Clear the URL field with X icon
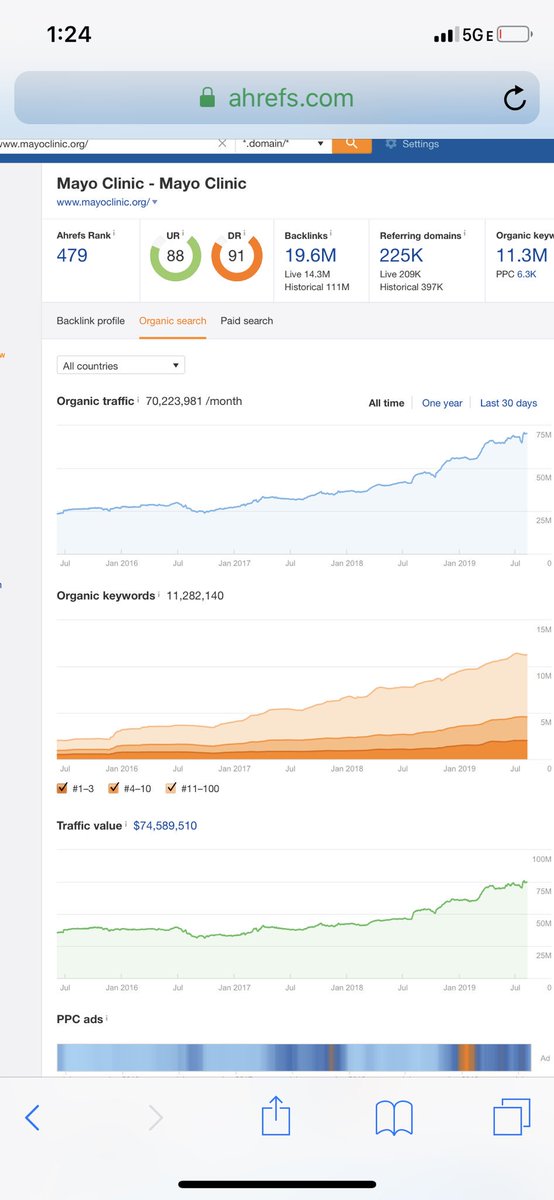 point(222,144)
